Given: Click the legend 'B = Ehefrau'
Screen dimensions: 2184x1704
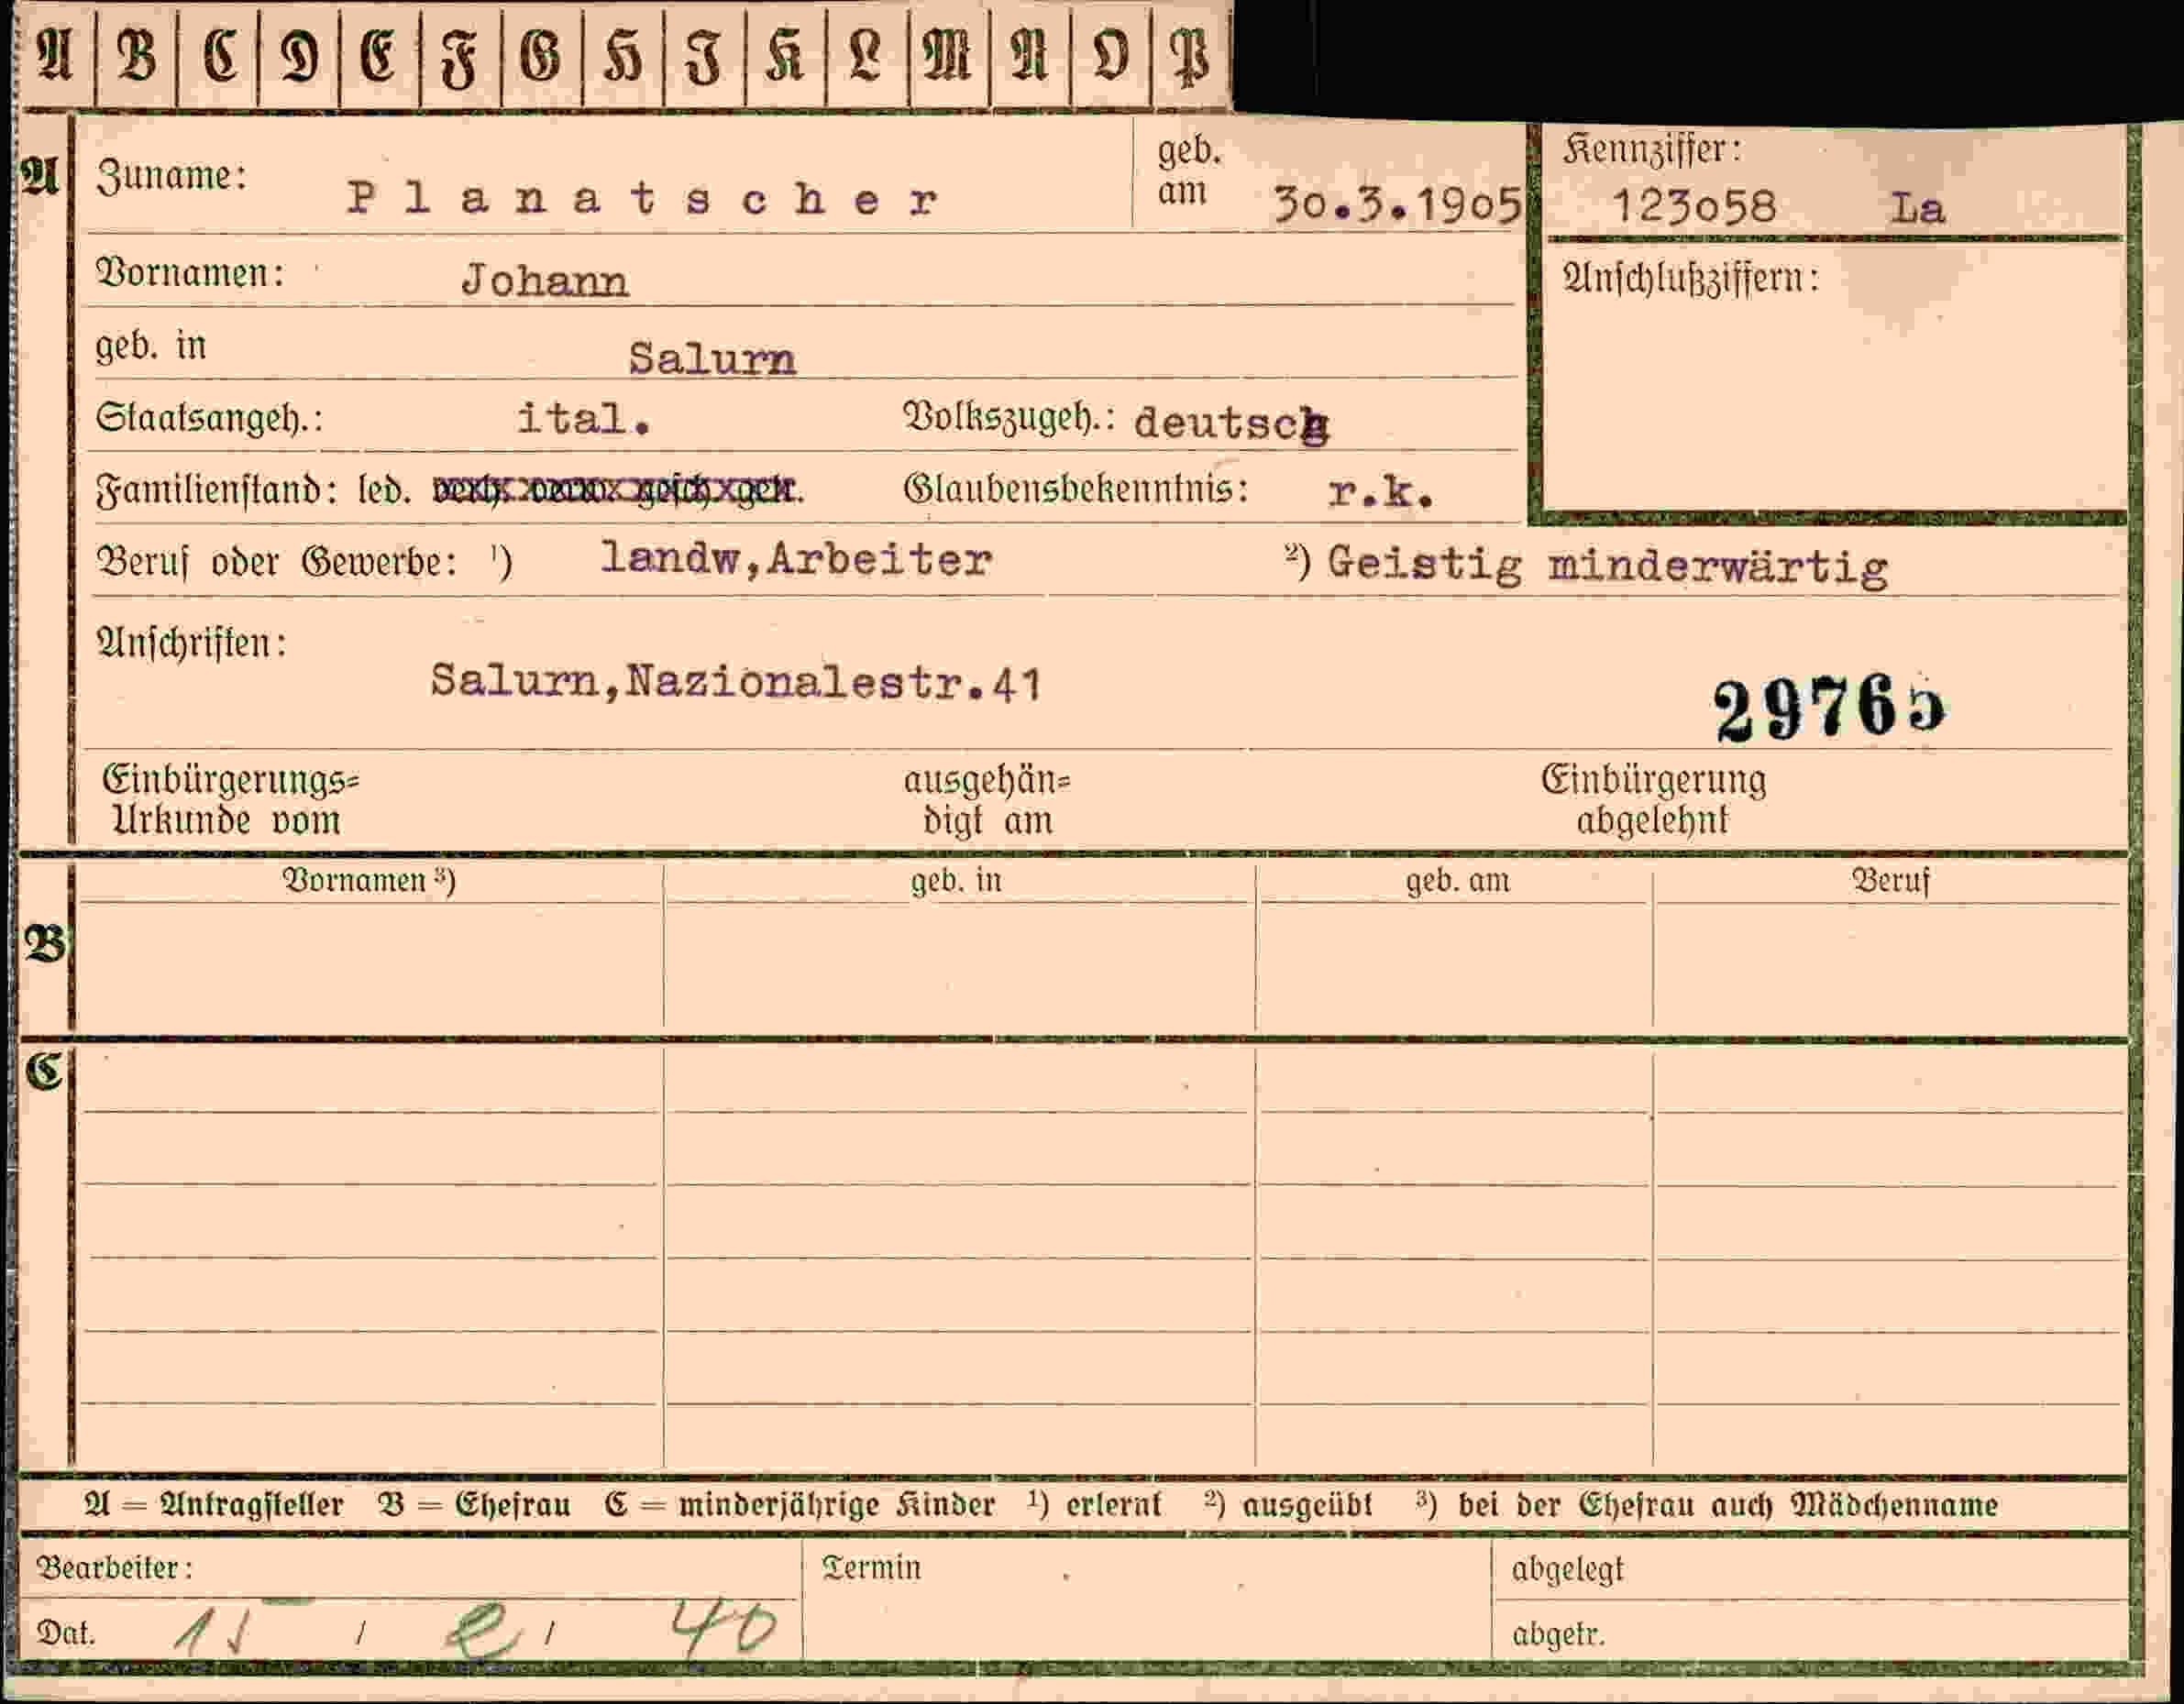Looking at the screenshot, I should tap(474, 1506).
